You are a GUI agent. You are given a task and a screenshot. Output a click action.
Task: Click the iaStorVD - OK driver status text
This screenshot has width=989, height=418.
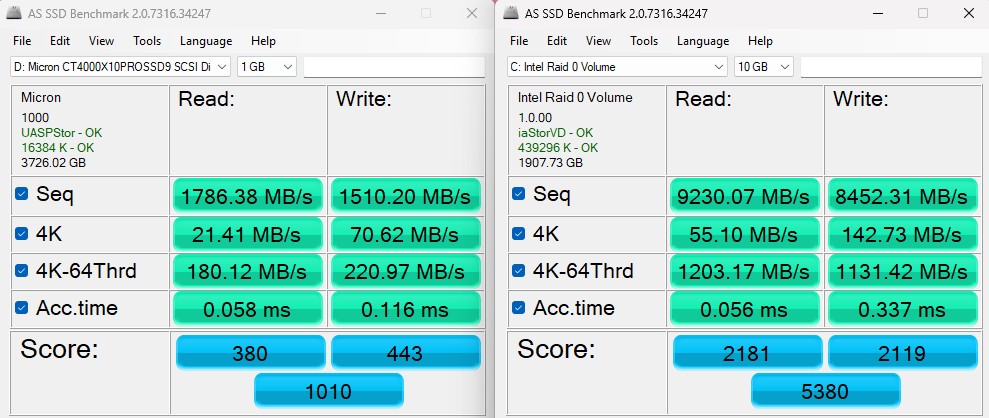pyautogui.click(x=556, y=133)
